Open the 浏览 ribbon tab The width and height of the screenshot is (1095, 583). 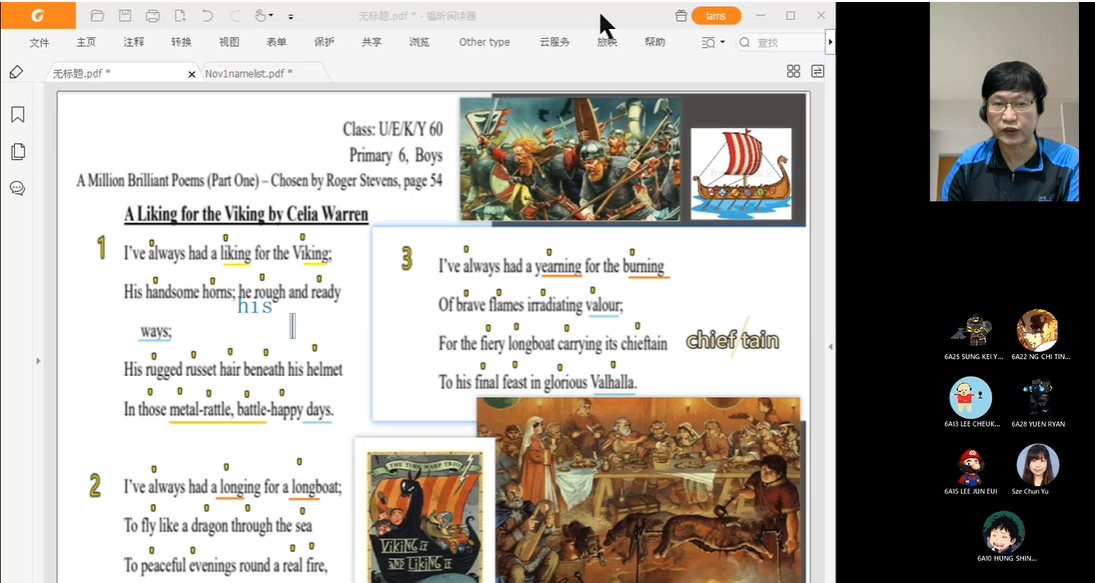pos(419,42)
